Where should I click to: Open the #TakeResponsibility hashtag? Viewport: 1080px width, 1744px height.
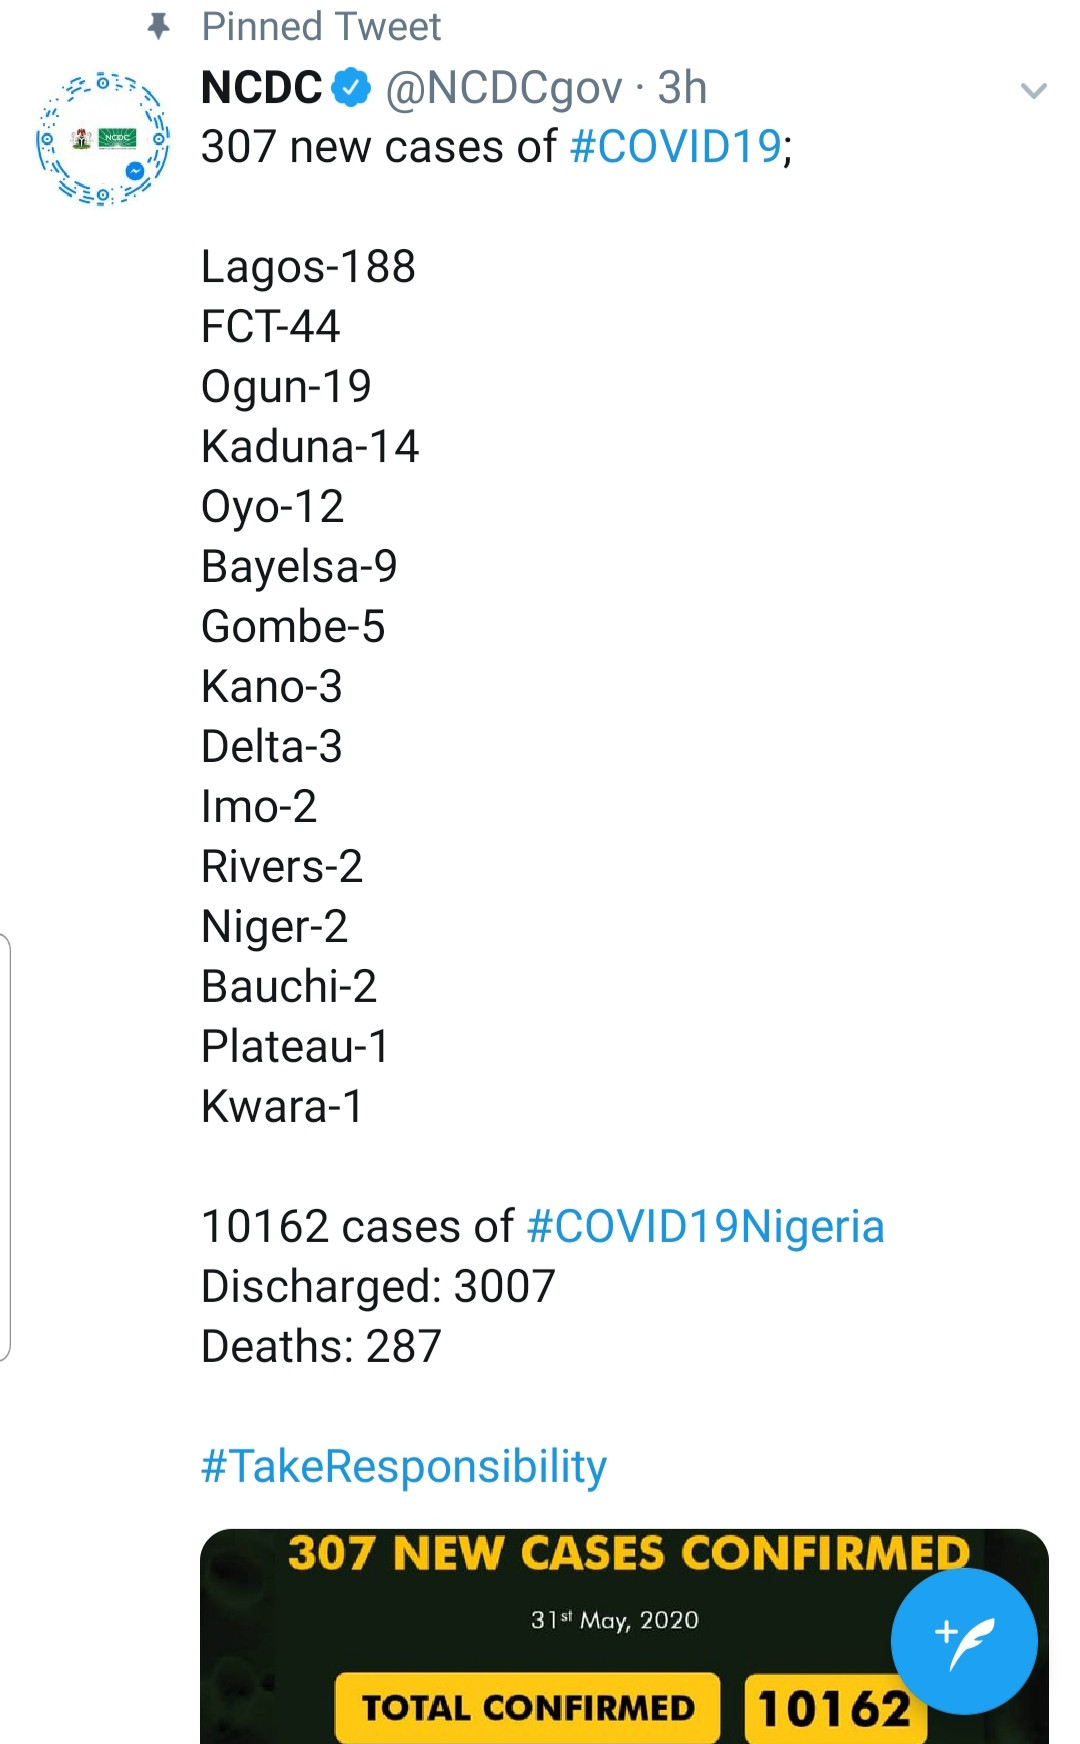(x=404, y=1467)
